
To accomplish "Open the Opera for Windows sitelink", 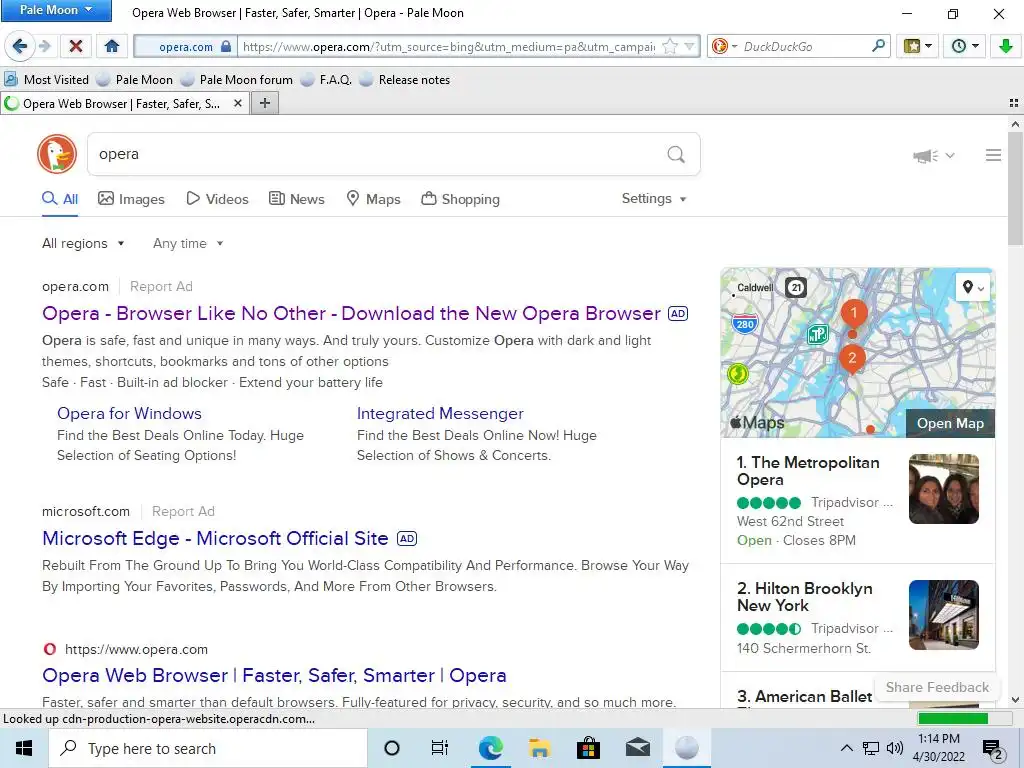I will coord(129,413).
